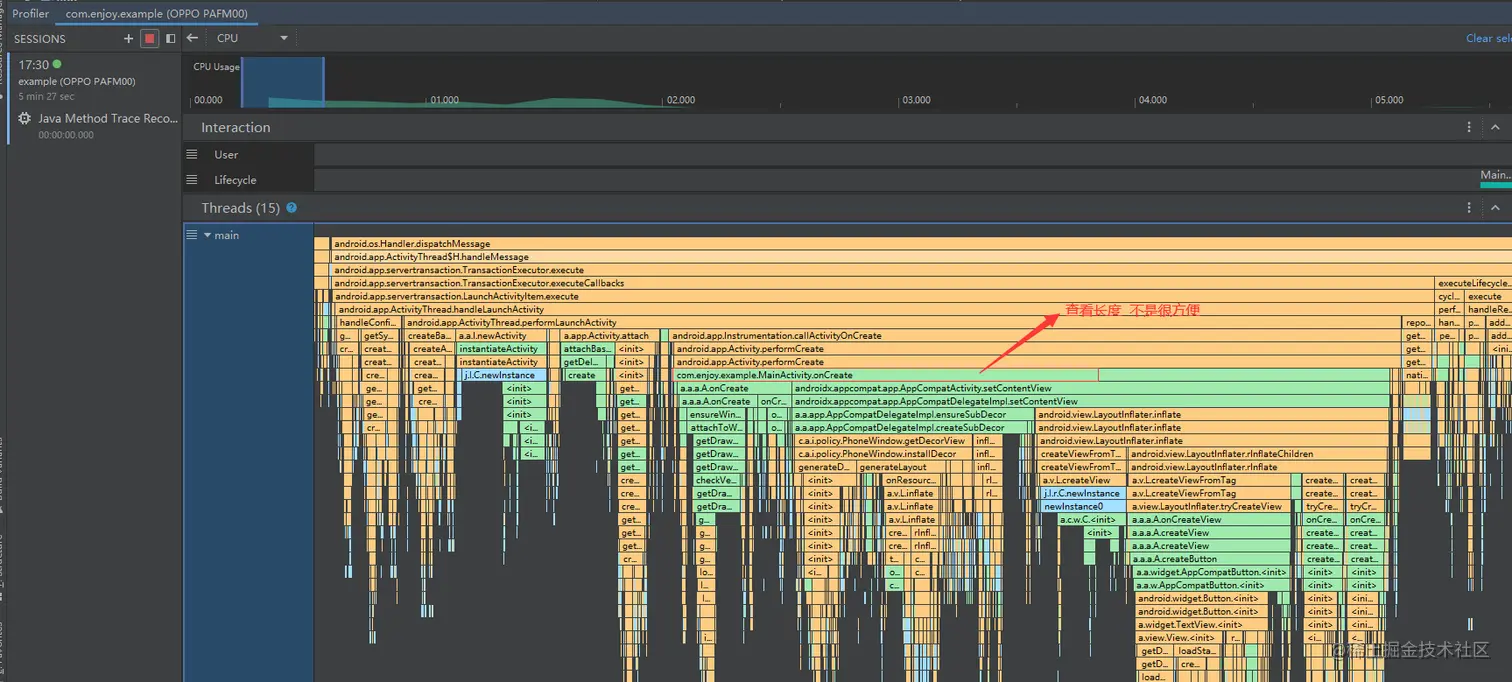Viewport: 1512px width, 682px height.
Task: Click the 03.000 mark on CPU timeline
Action: pyautogui.click(x=916, y=100)
